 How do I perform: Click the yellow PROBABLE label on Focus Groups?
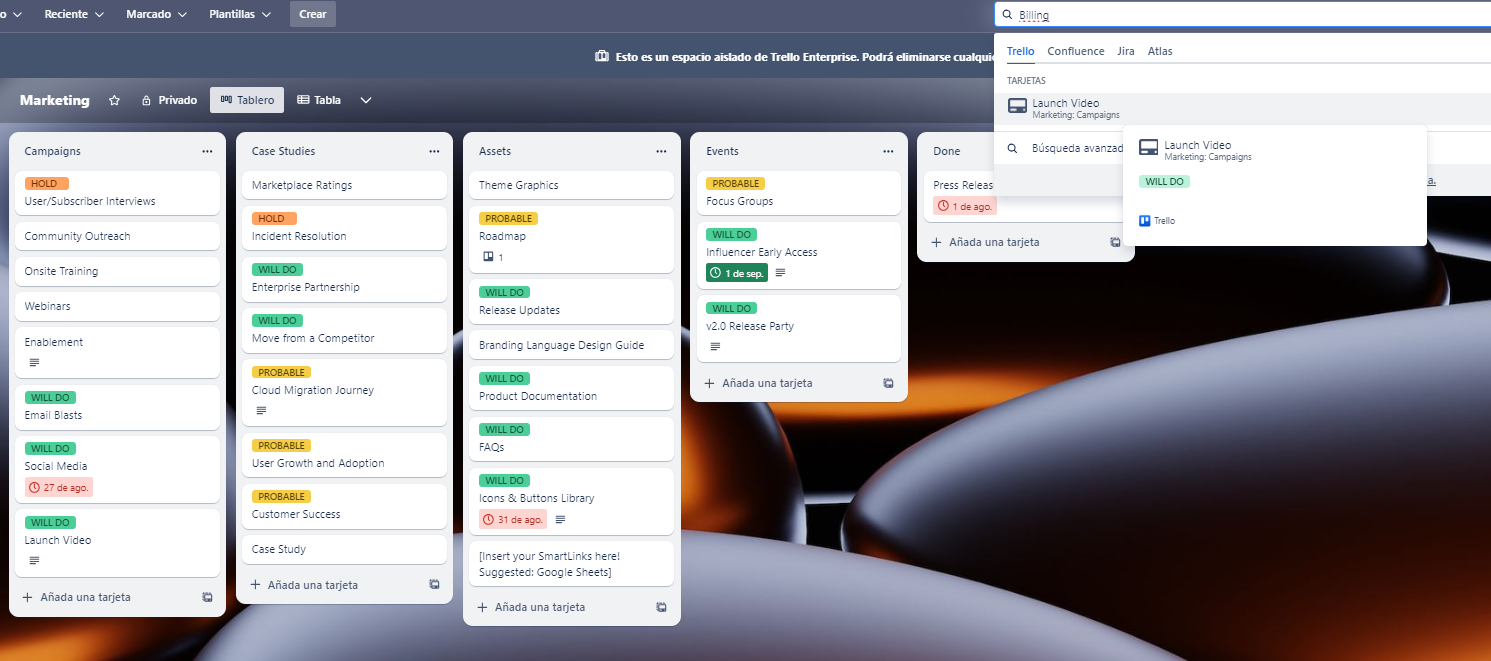click(735, 183)
